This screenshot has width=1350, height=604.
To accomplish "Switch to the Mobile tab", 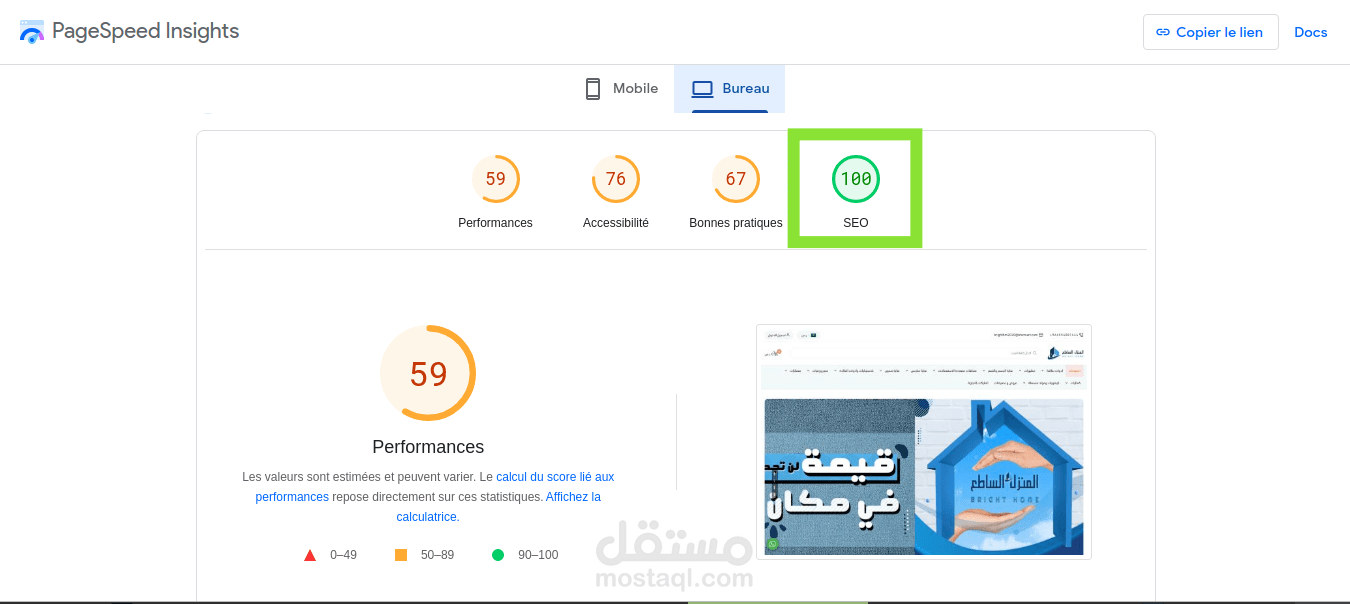I will (x=621, y=89).
